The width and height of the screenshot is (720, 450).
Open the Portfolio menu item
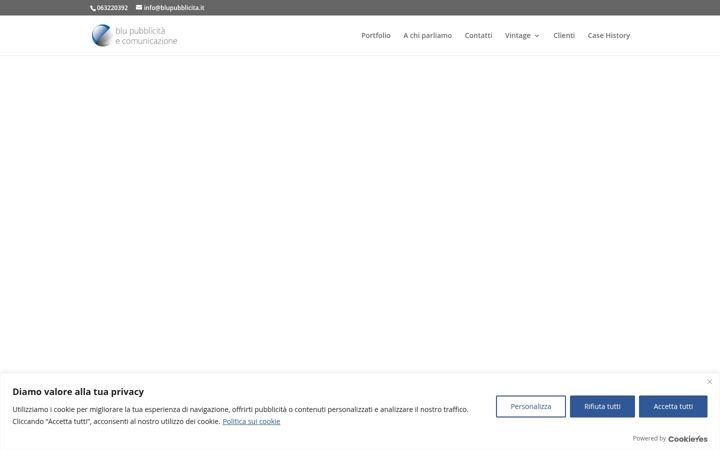pos(376,35)
